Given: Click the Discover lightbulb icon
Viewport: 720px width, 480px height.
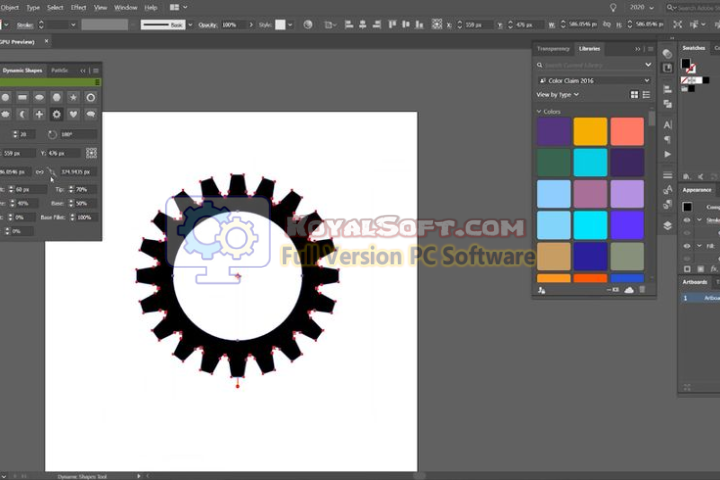Looking at the screenshot, I should (x=613, y=8).
